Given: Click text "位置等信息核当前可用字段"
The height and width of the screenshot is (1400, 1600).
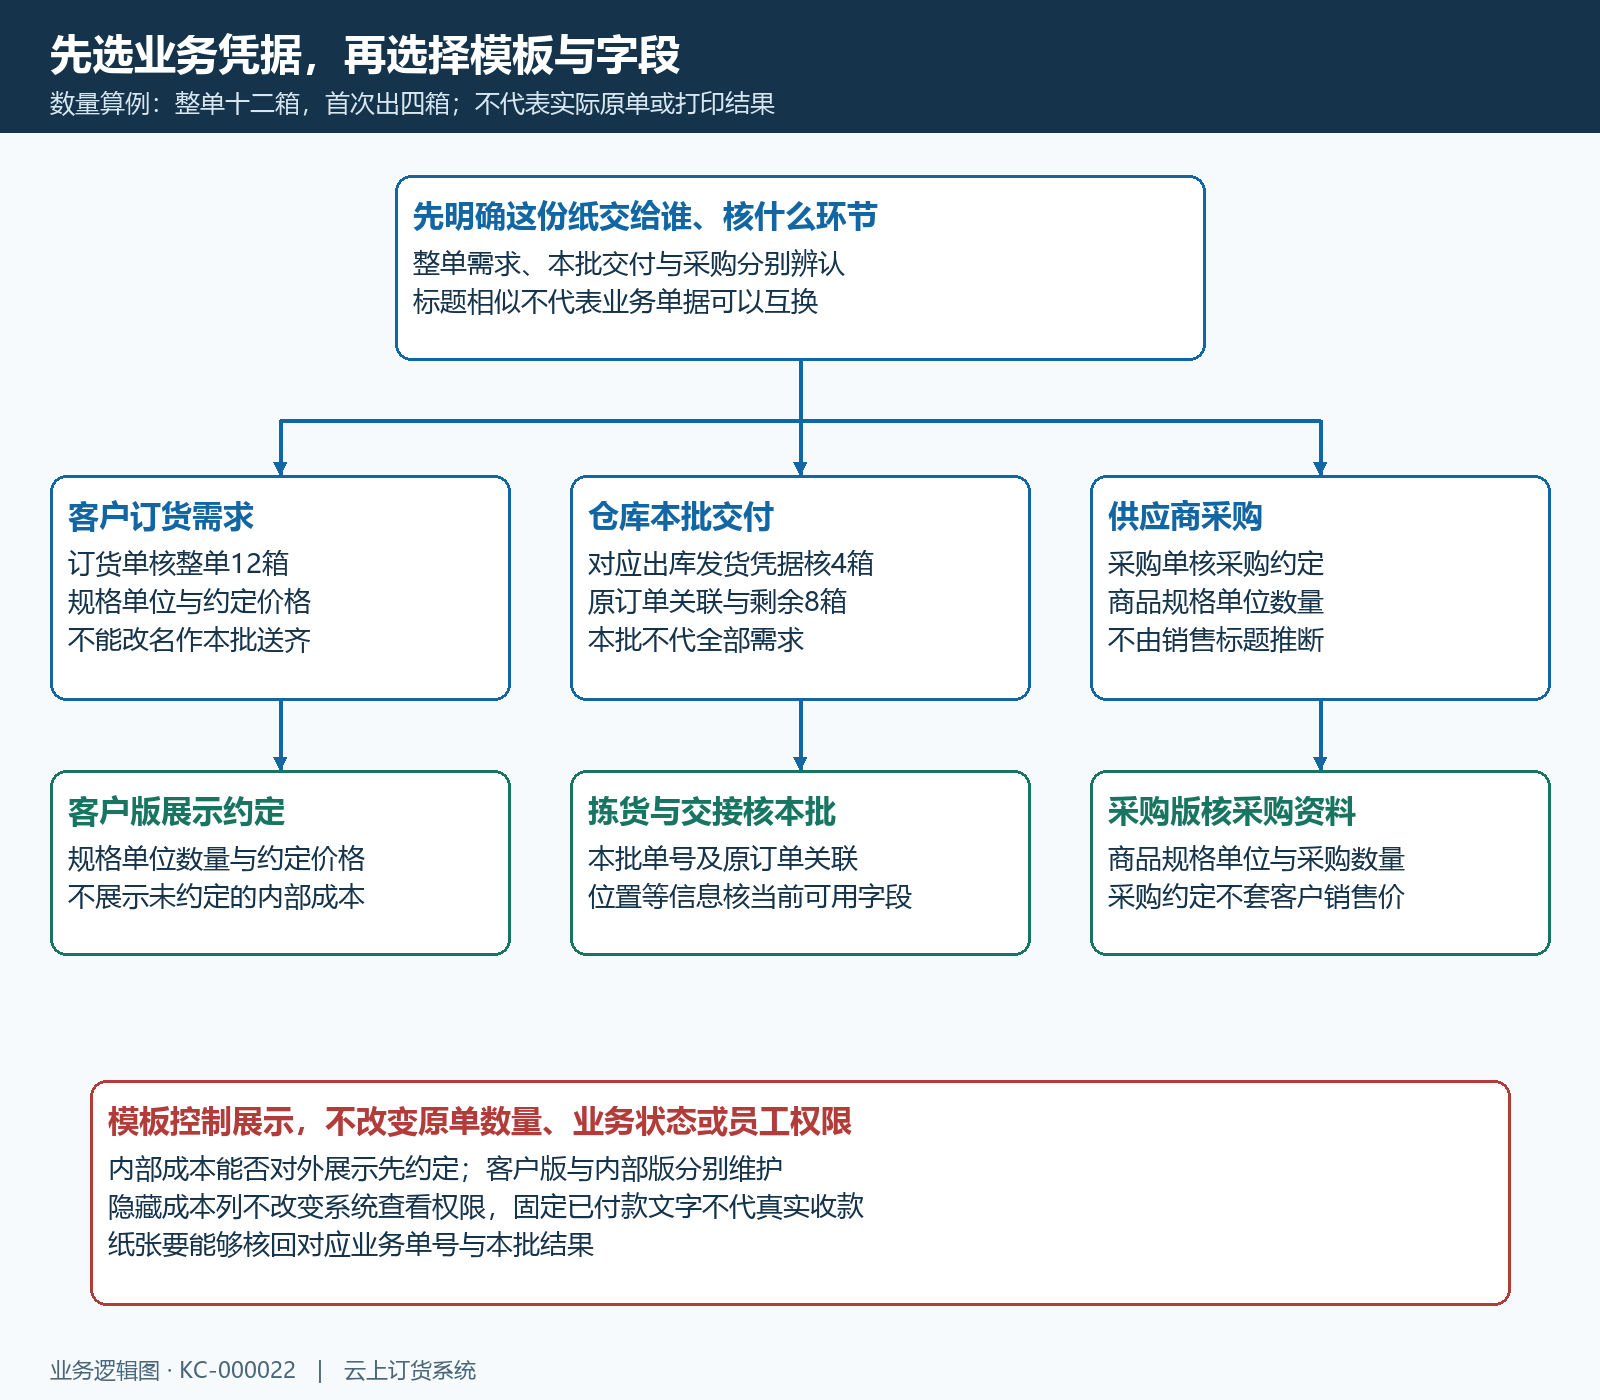Looking at the screenshot, I should pyautogui.click(x=750, y=897).
